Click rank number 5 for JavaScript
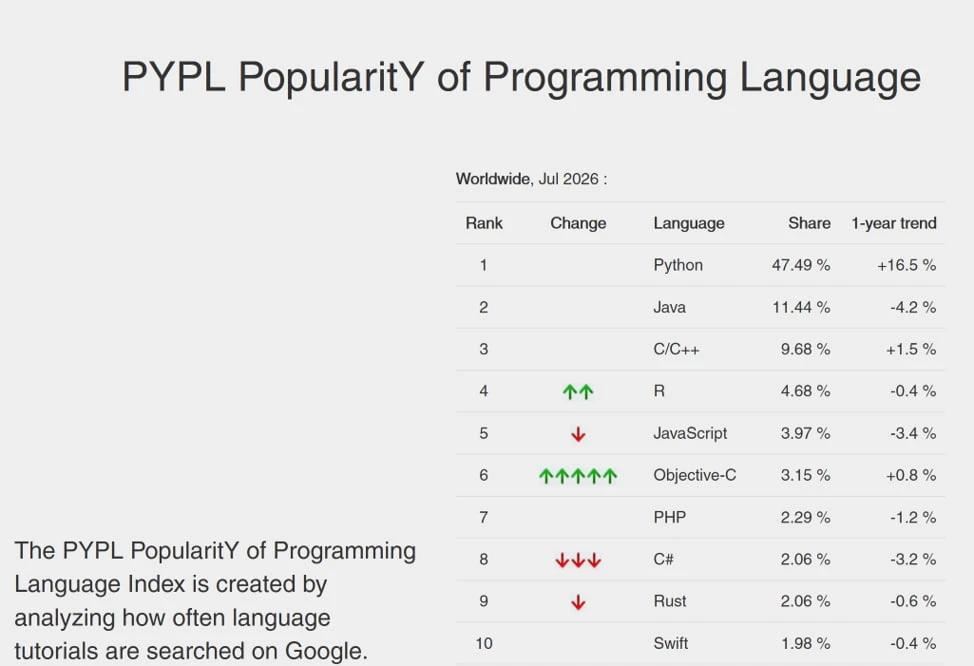 [483, 433]
